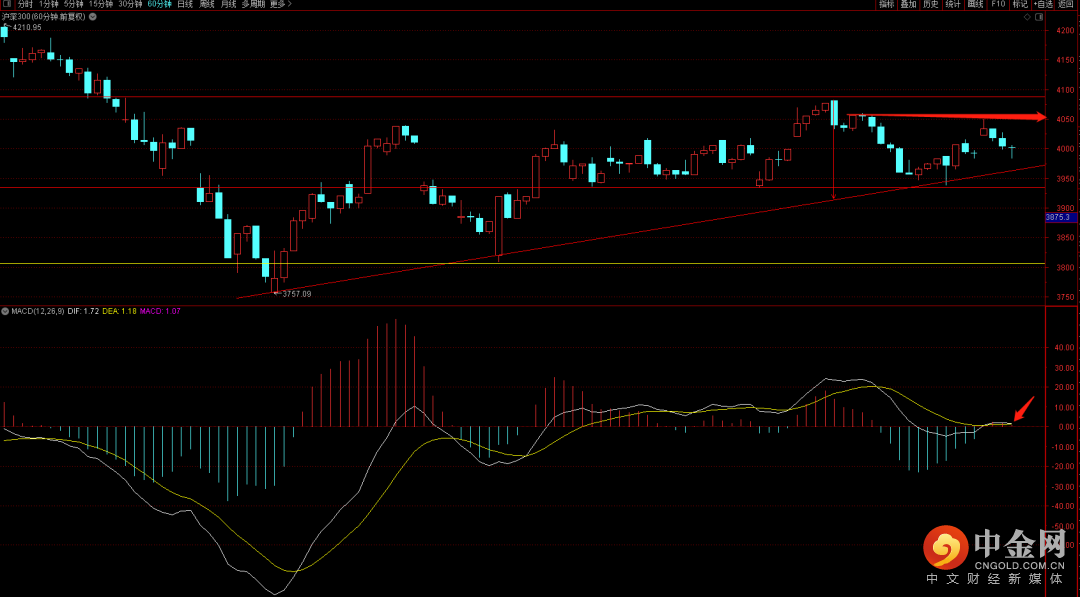The image size is (1080, 597).
Task: Select the 1分钟 period tab
Action: pyautogui.click(x=49, y=4)
